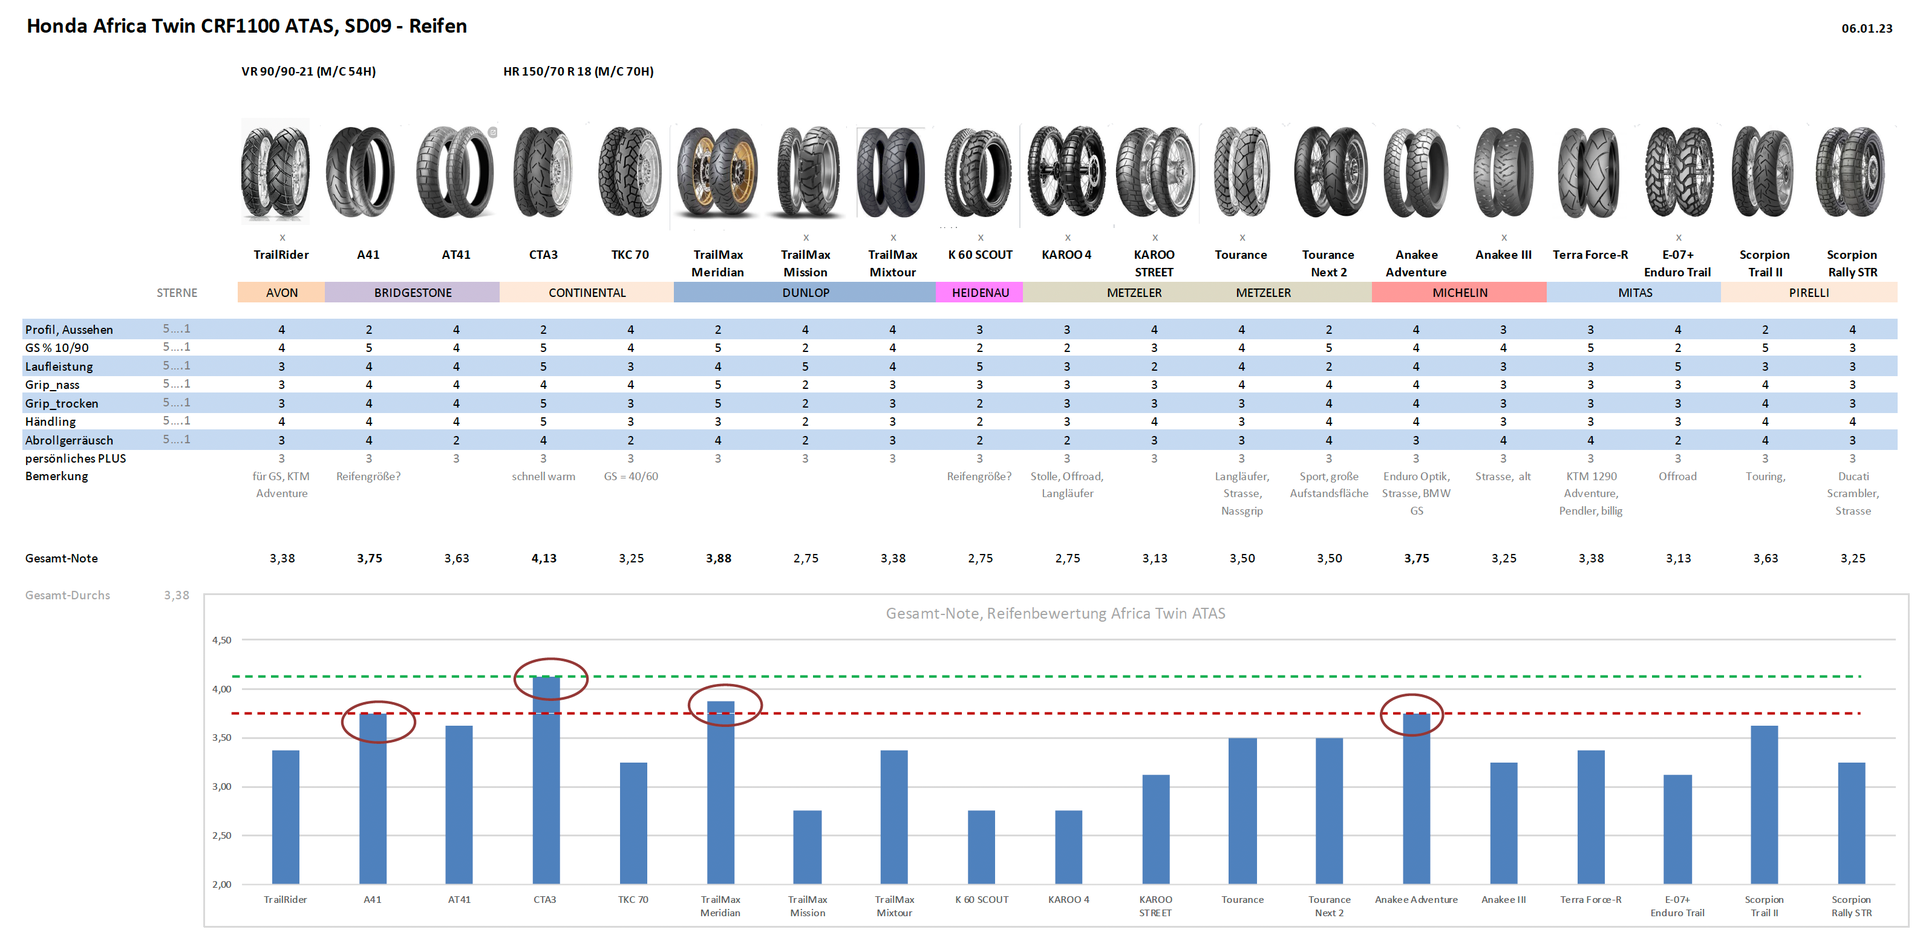Select the CTA3 tire picture
This screenshot has width=1920, height=941.
tap(543, 172)
